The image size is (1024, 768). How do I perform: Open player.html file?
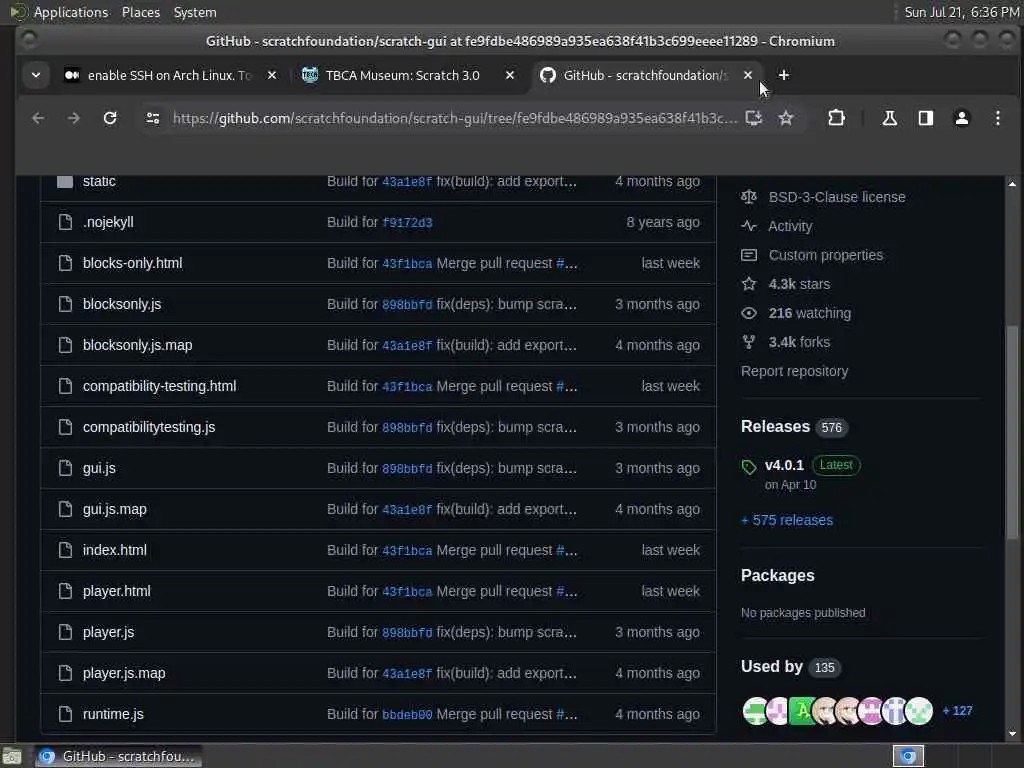116,591
